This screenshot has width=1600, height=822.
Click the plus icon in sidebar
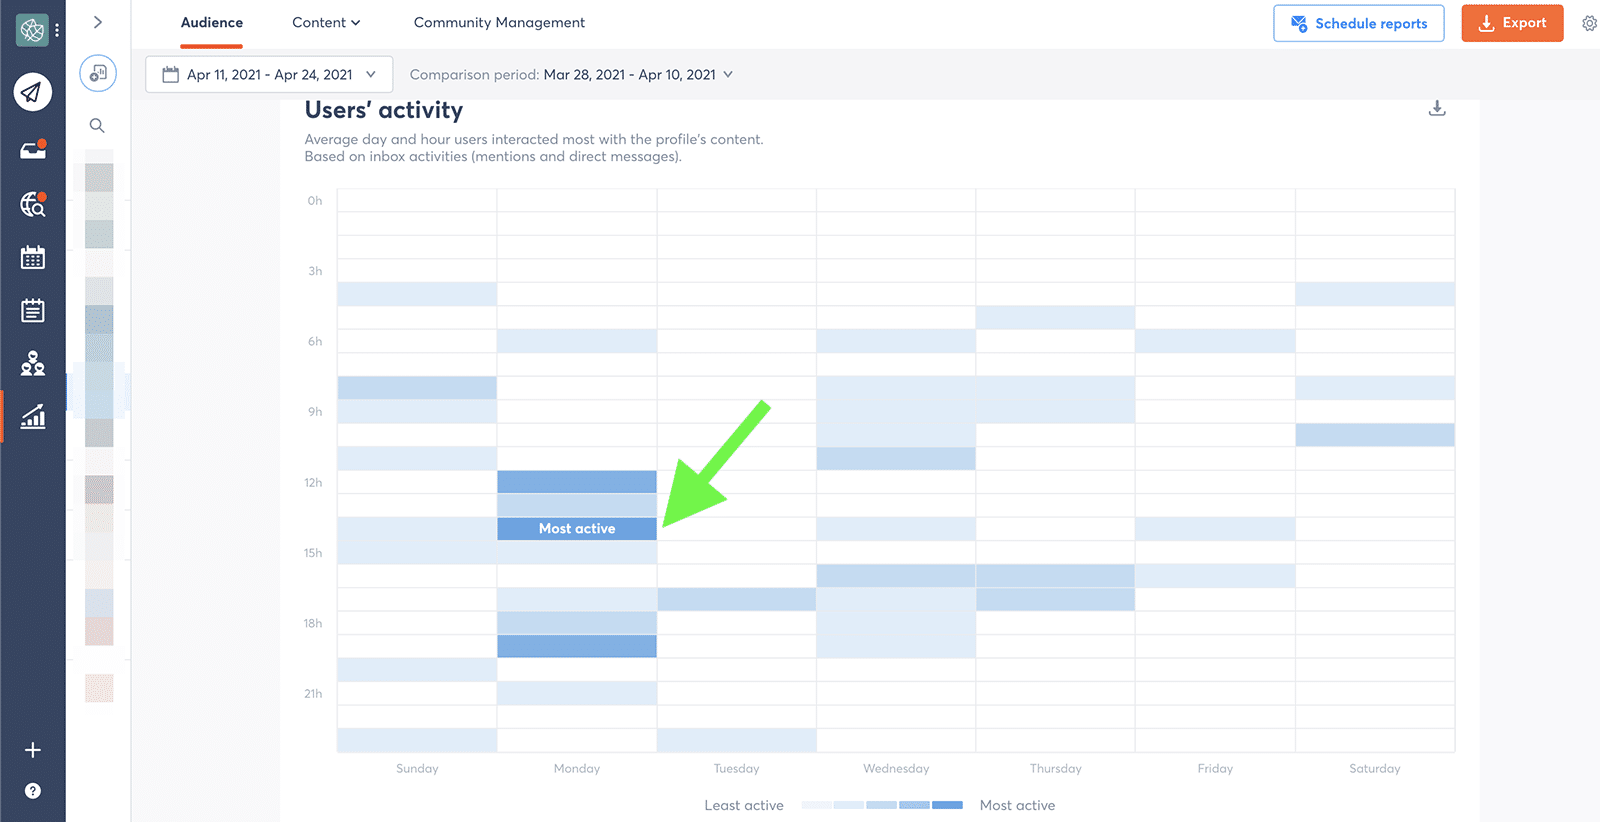click(x=33, y=750)
